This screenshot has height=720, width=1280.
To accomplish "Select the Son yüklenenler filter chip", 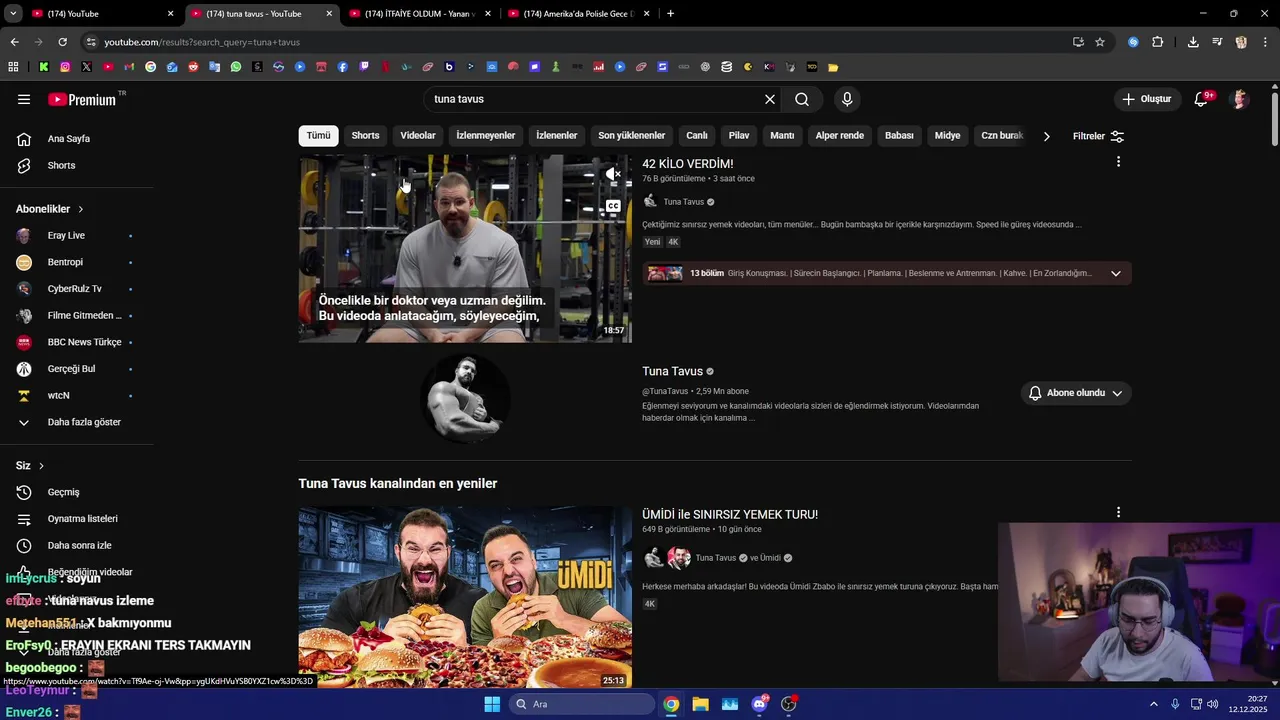I will (632, 136).
